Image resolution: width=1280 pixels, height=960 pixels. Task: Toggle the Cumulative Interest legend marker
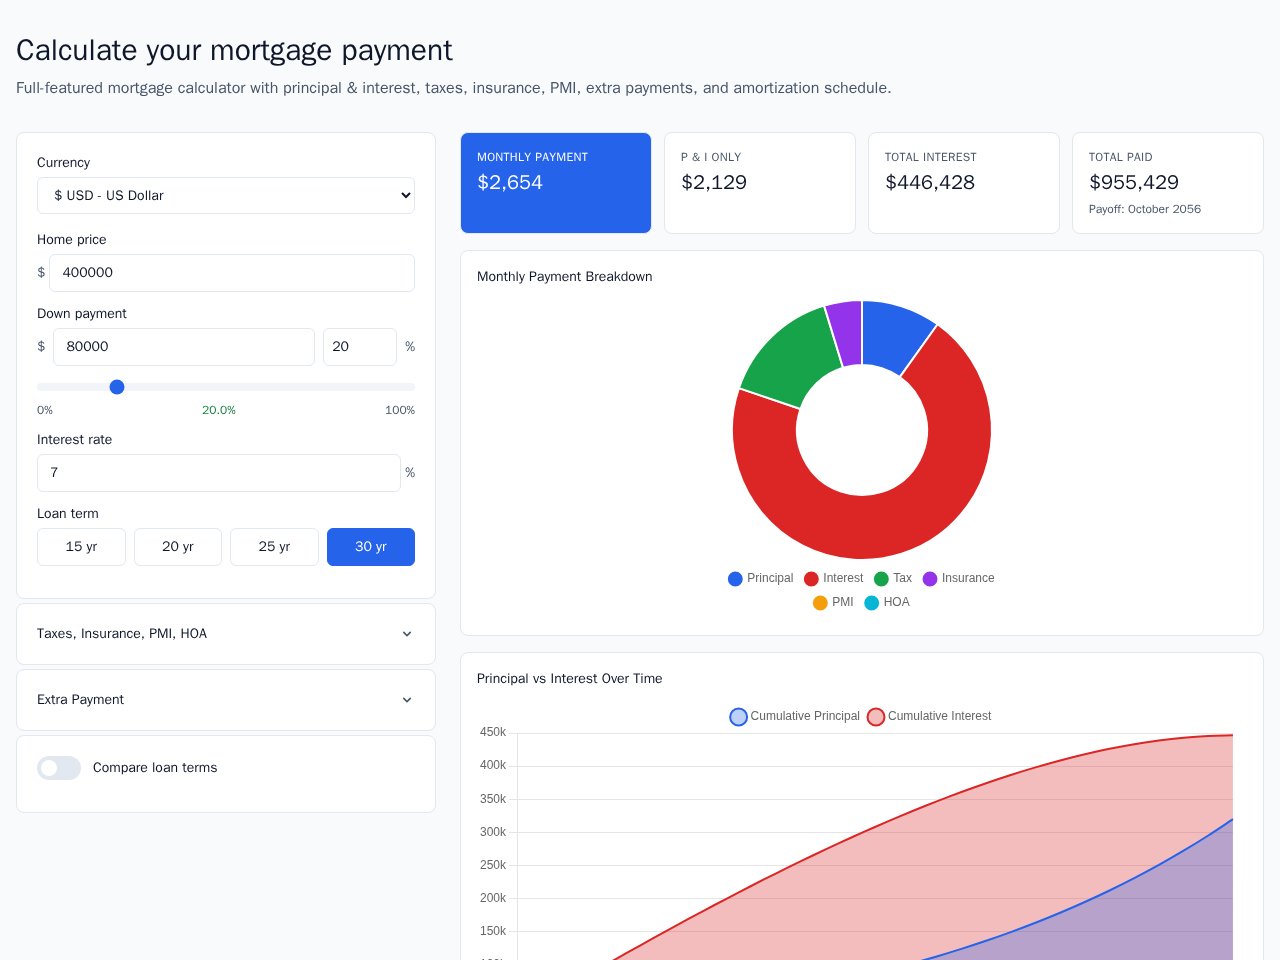[x=876, y=717]
